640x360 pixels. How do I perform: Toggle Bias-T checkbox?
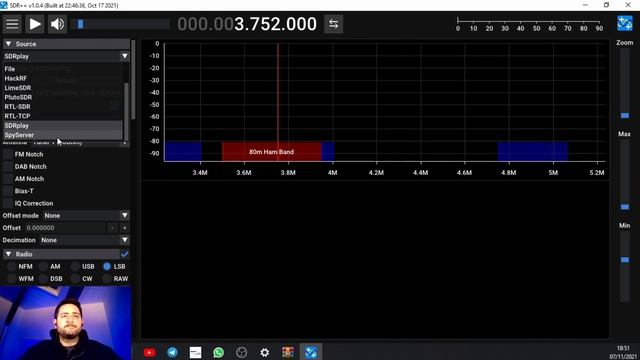click(8, 191)
